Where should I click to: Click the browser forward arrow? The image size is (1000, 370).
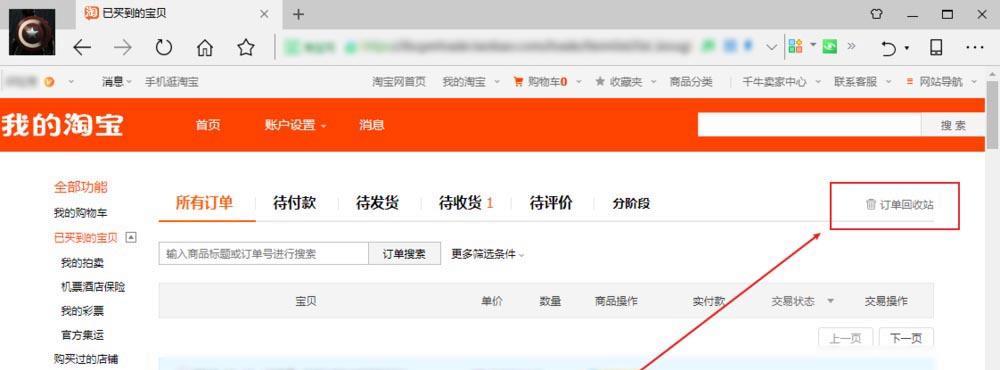pos(122,47)
